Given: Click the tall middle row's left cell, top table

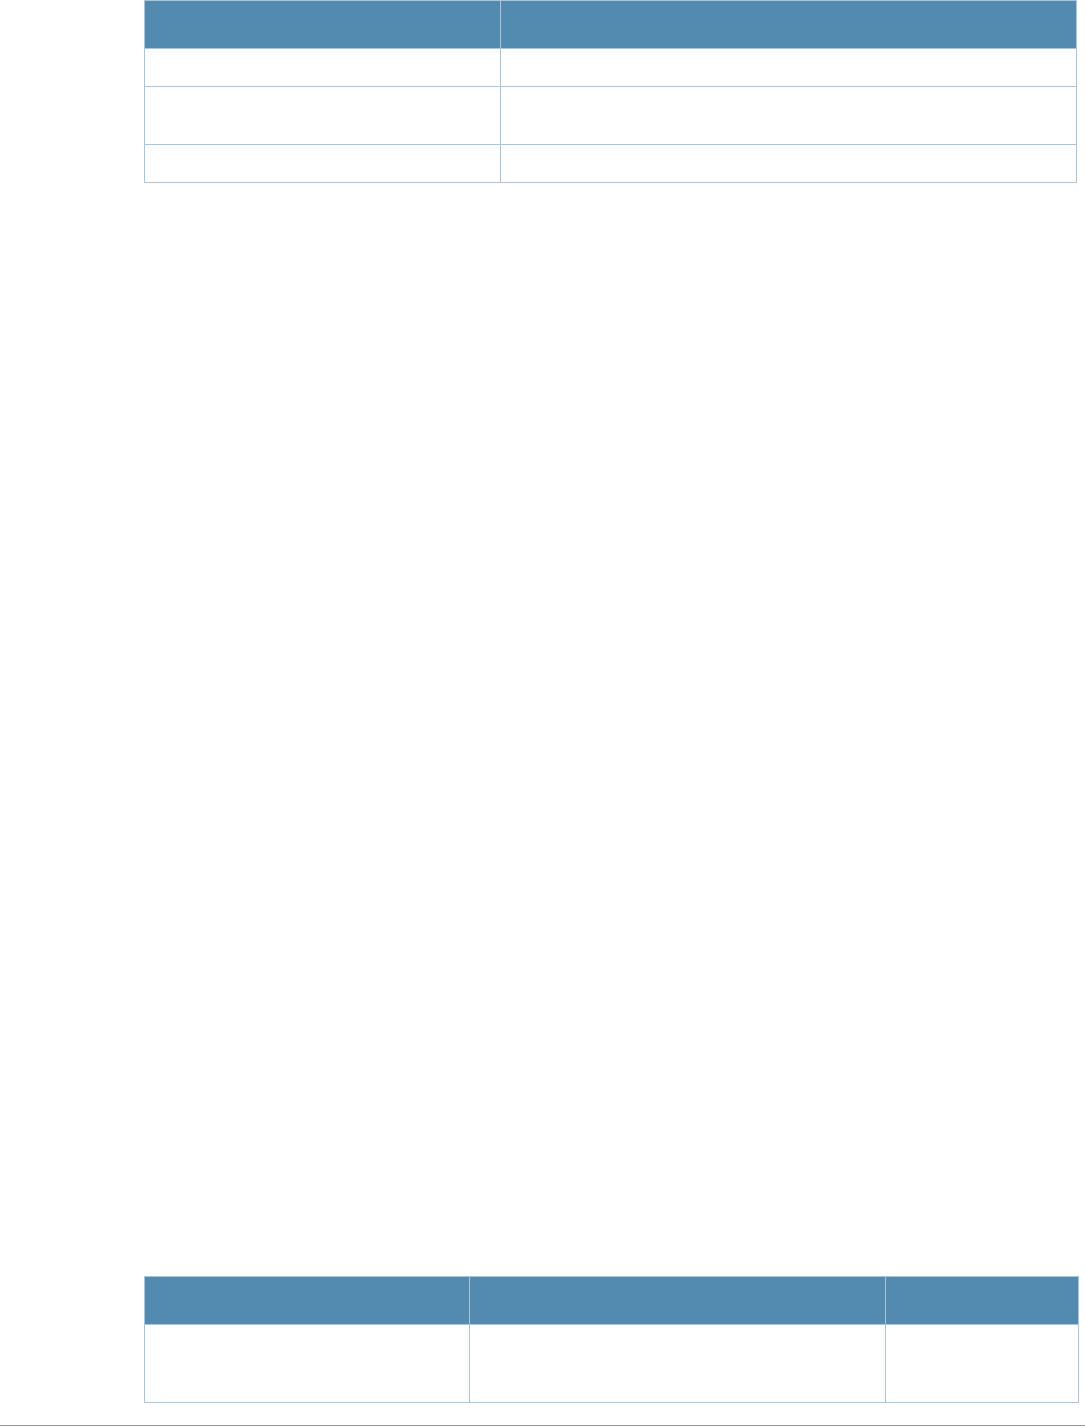Looking at the screenshot, I should click(x=322, y=115).
